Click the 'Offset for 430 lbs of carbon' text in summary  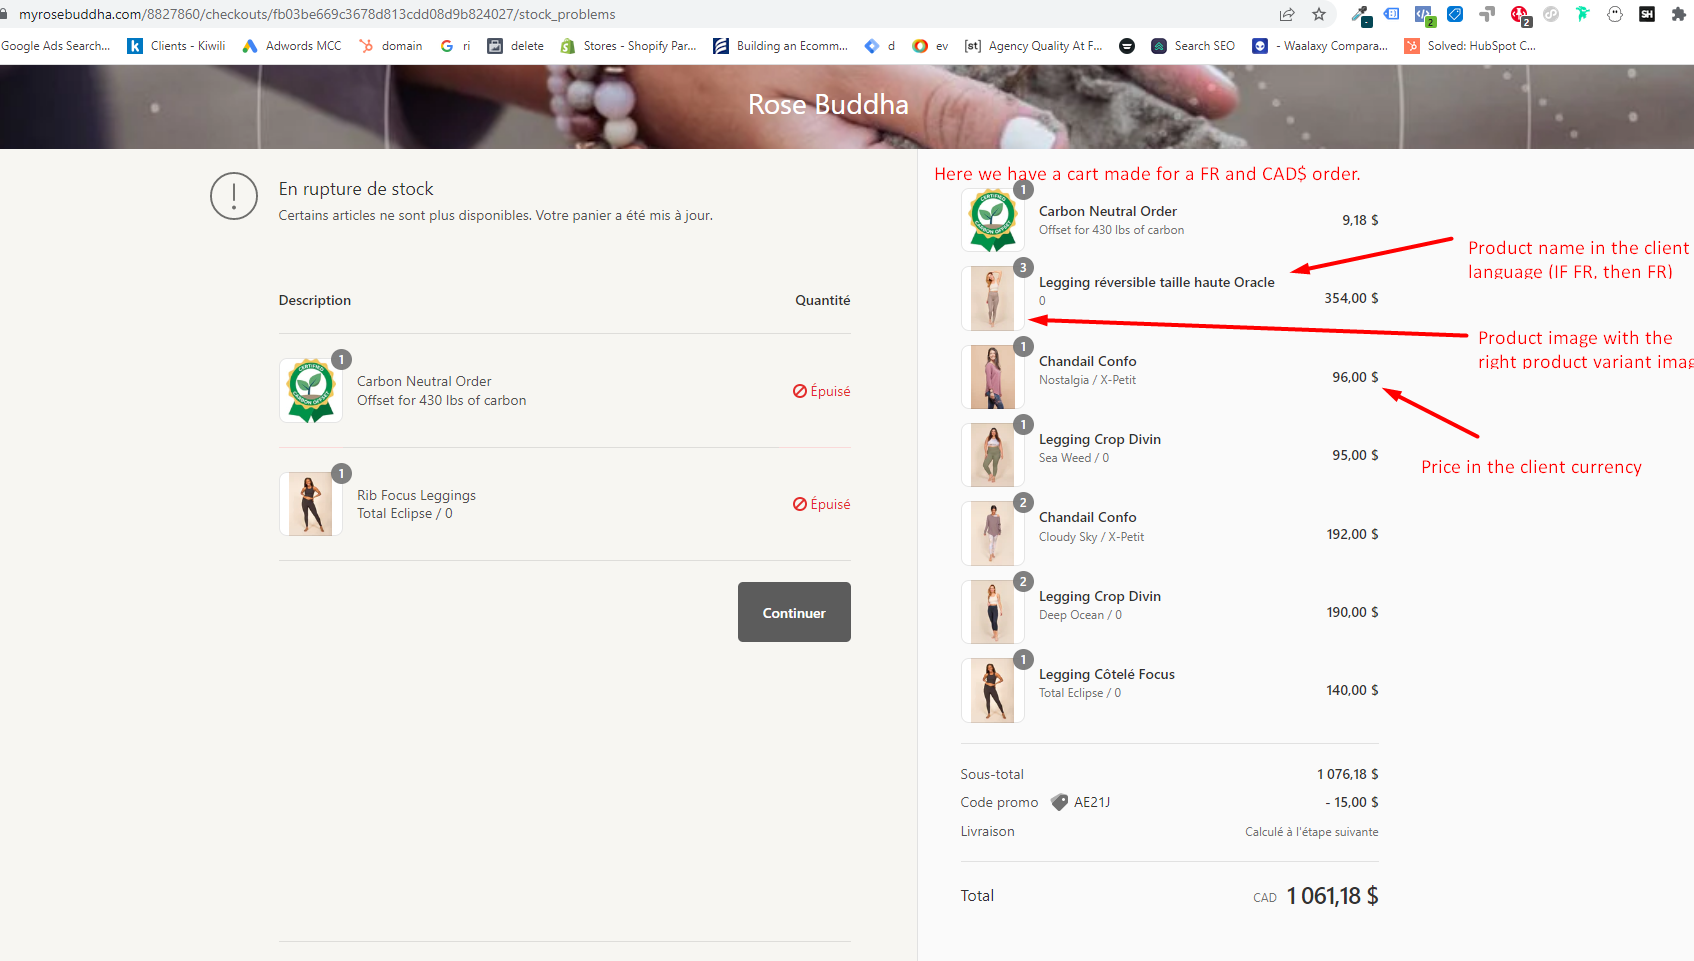[x=1111, y=230]
